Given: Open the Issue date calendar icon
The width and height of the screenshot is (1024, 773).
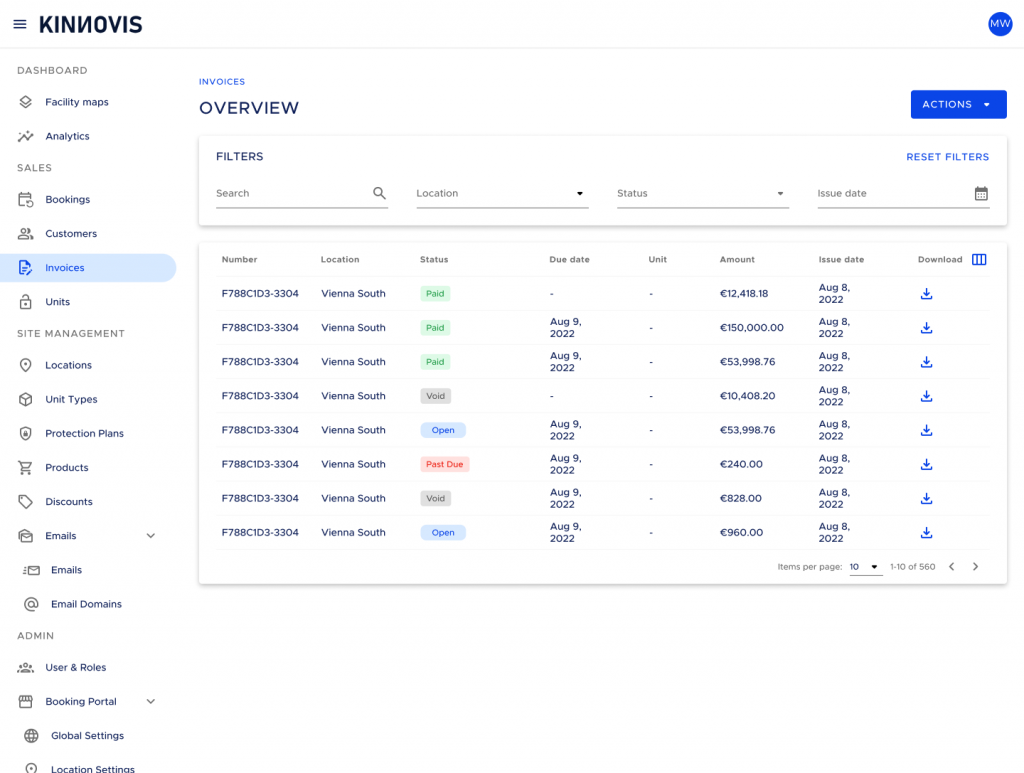Looking at the screenshot, I should click(x=981, y=193).
